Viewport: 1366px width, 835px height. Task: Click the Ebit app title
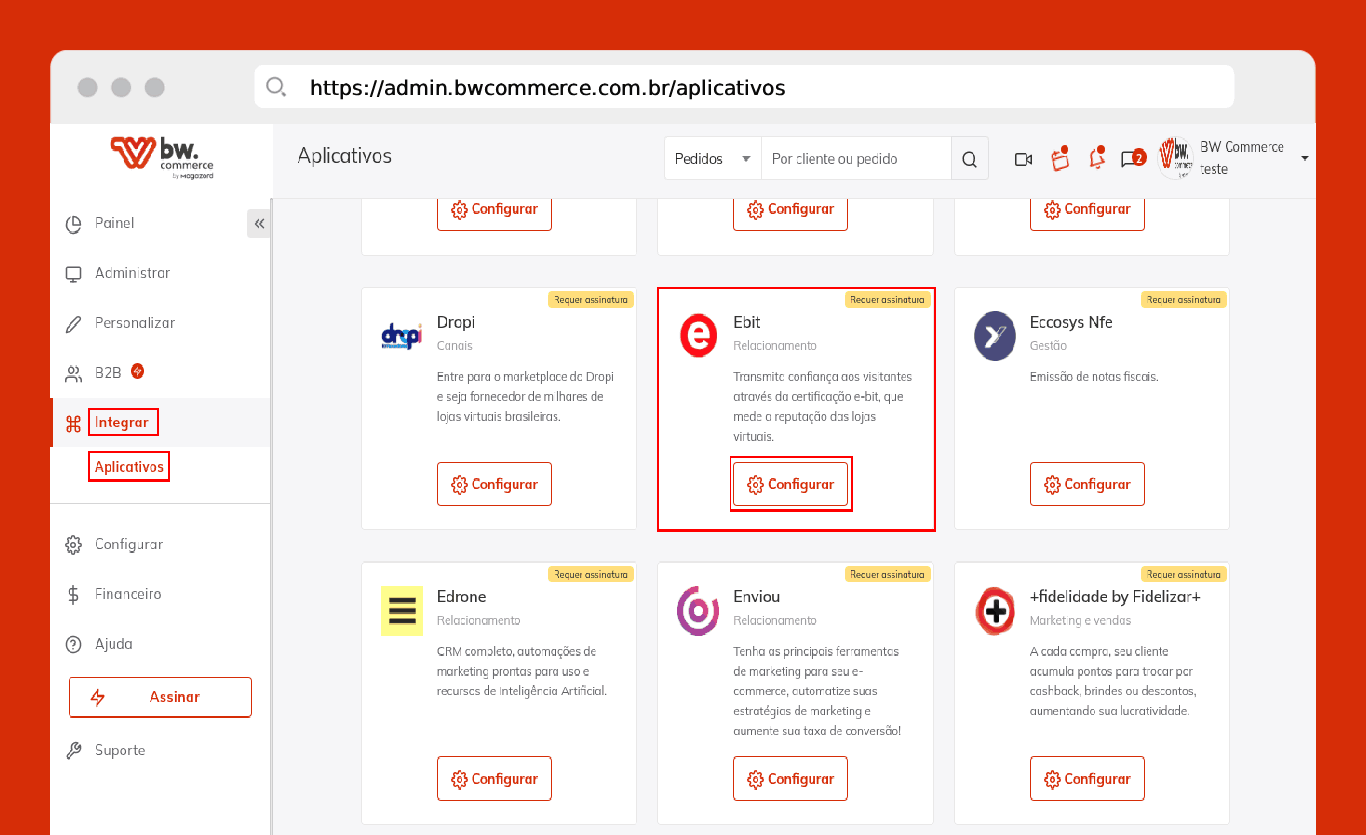[x=747, y=322]
